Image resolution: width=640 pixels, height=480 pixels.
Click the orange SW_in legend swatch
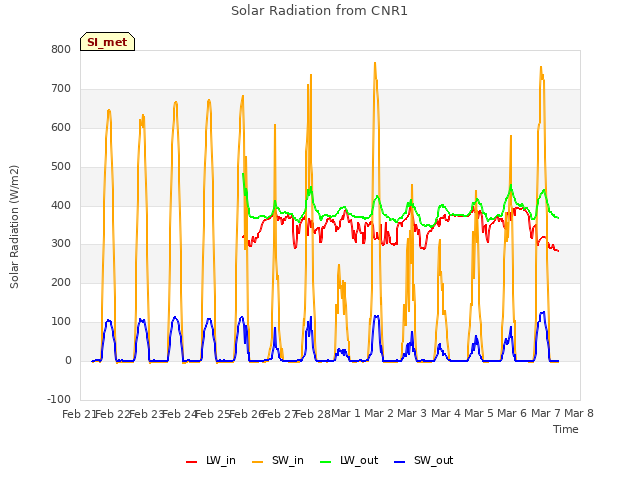[x=258, y=462]
